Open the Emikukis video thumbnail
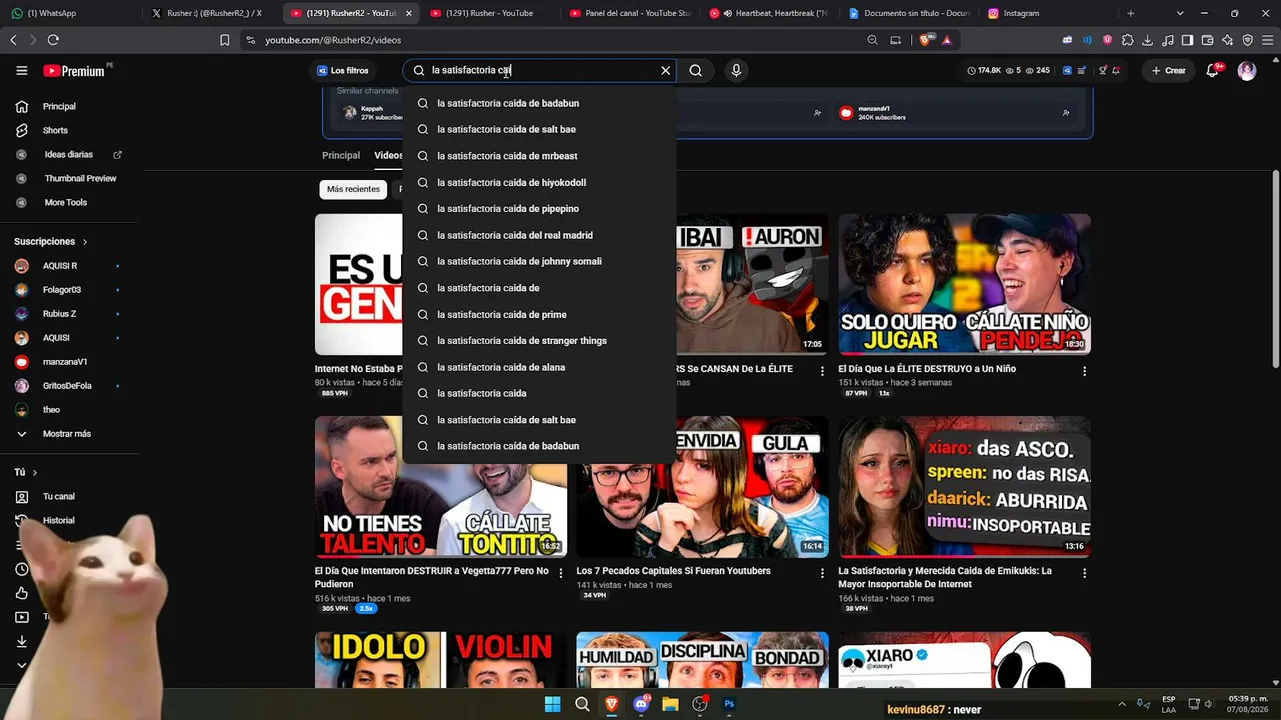The height and width of the screenshot is (720, 1281). [964, 486]
